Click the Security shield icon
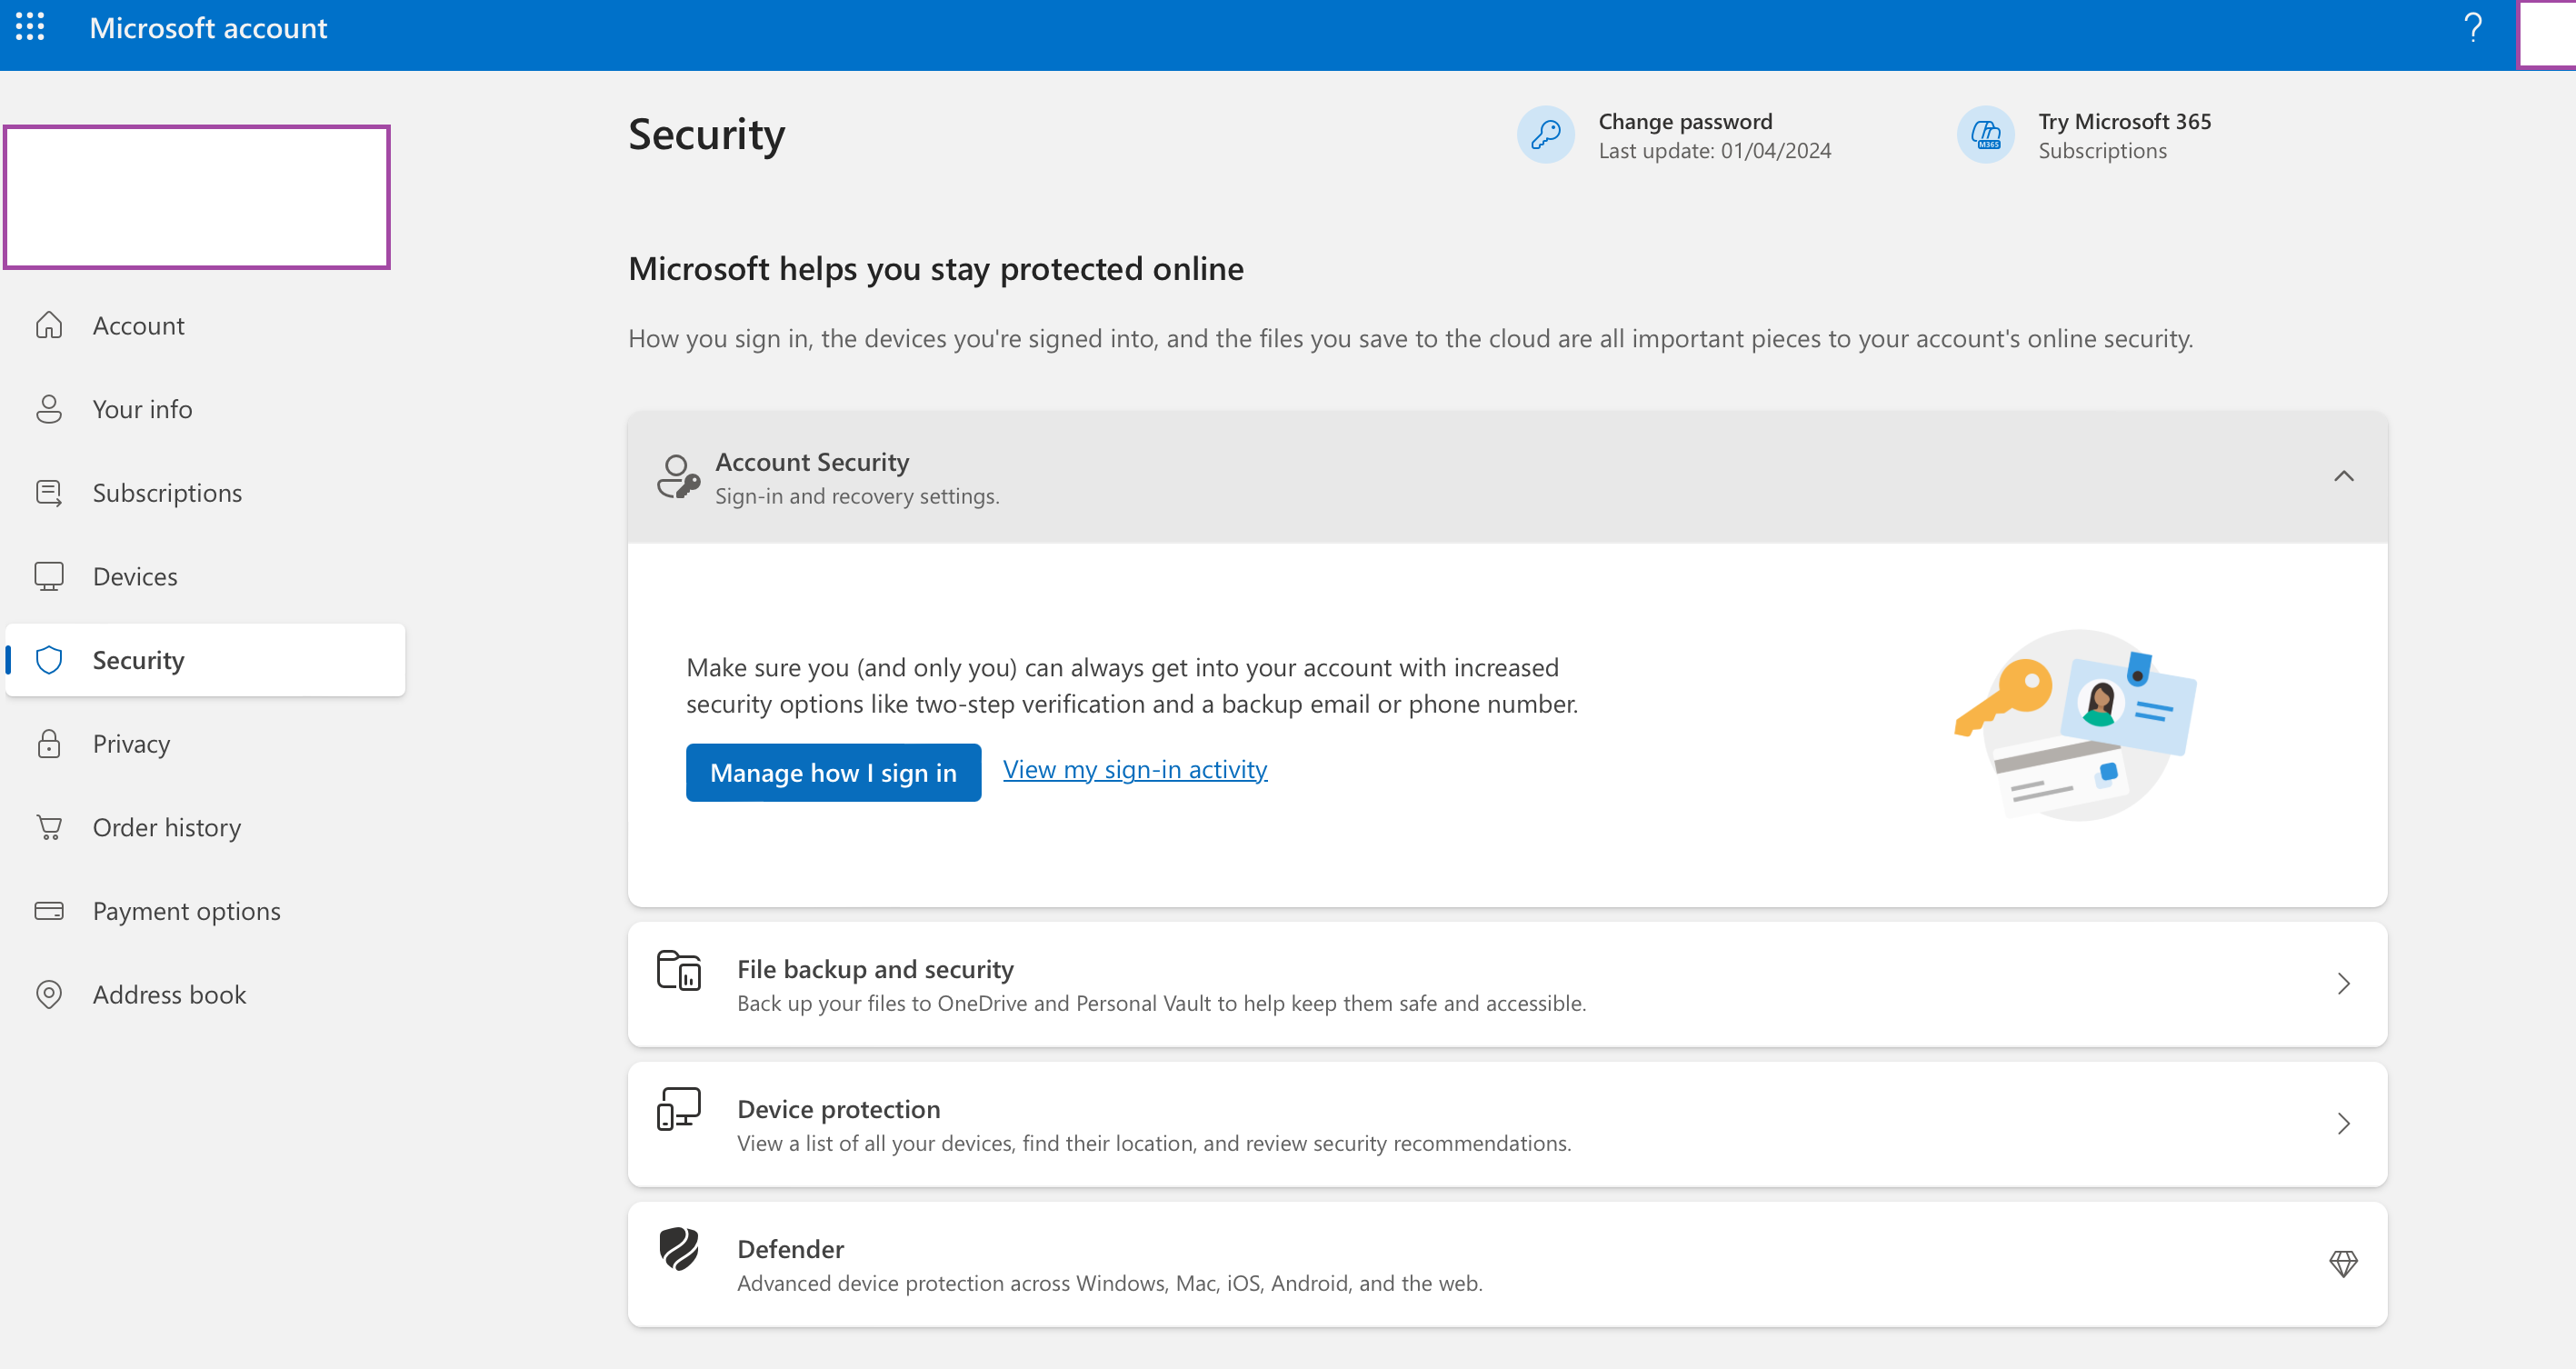 pyautogui.click(x=49, y=660)
